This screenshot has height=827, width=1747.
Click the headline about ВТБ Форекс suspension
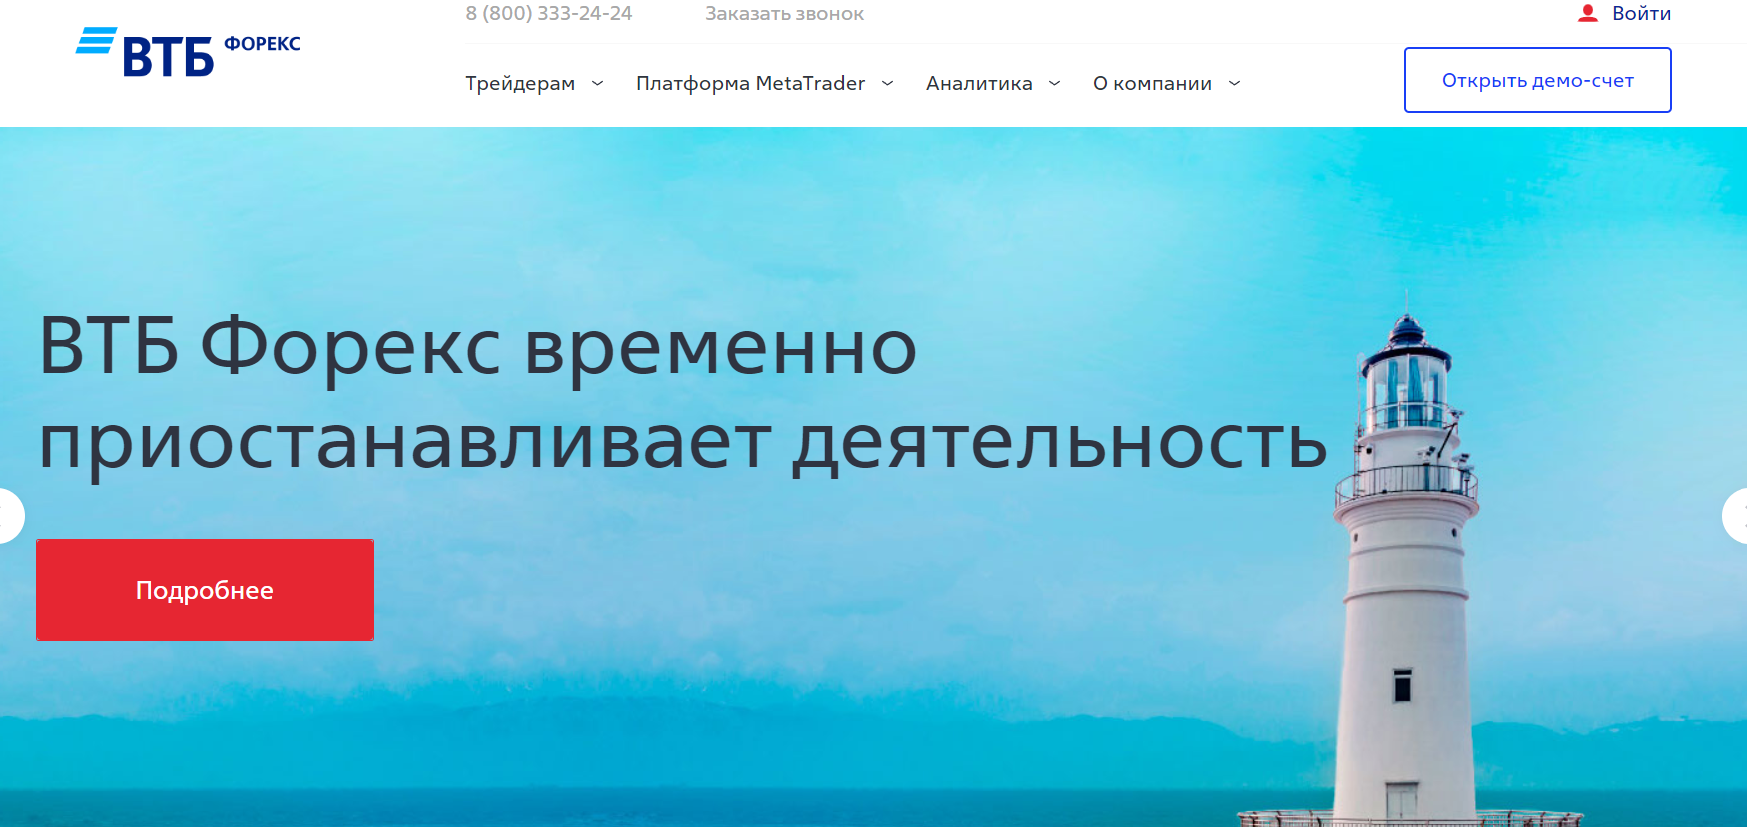pos(680,393)
